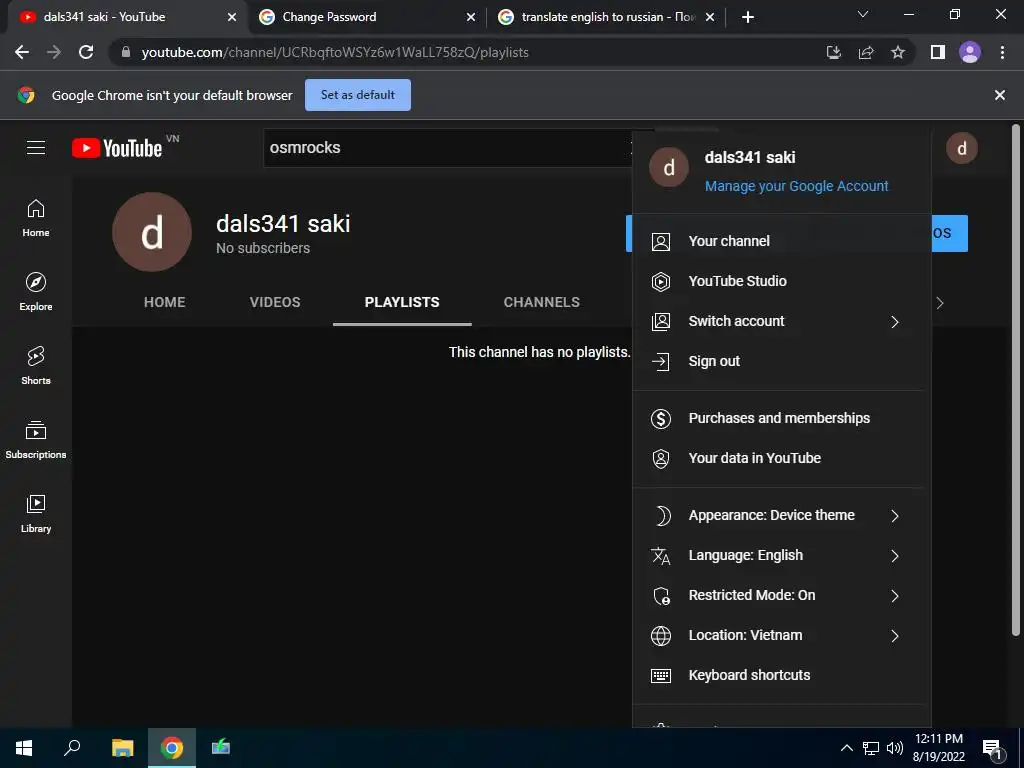Expand Switch account submenu
The height and width of the screenshot is (768, 1024).
point(895,322)
